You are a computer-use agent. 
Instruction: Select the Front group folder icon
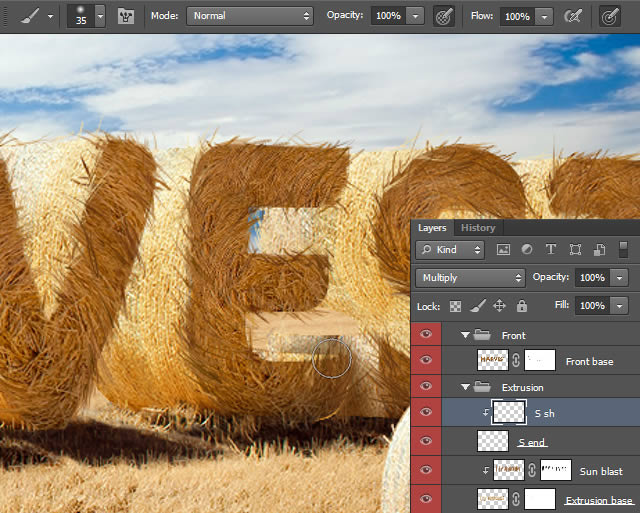[x=482, y=335]
